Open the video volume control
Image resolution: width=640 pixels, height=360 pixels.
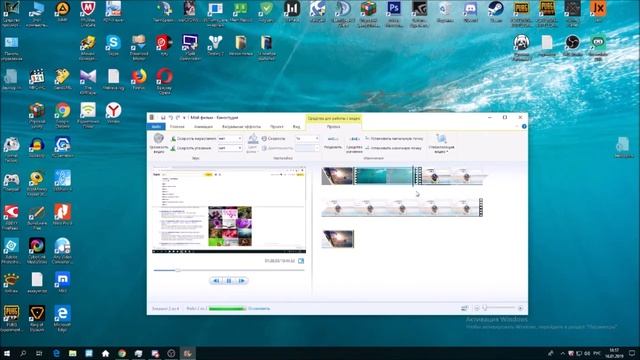click(158, 142)
